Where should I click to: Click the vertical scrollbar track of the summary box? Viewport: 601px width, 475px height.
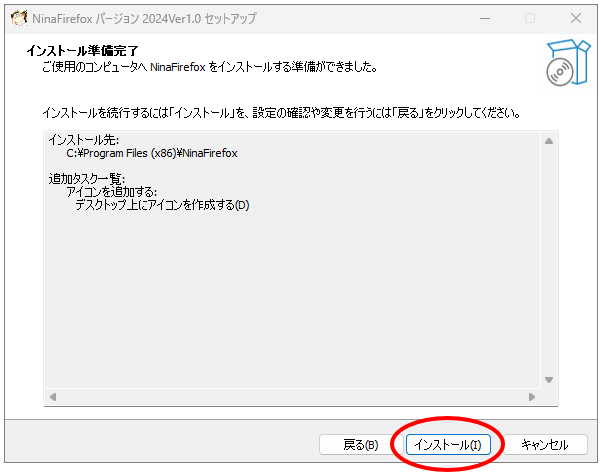click(548, 260)
